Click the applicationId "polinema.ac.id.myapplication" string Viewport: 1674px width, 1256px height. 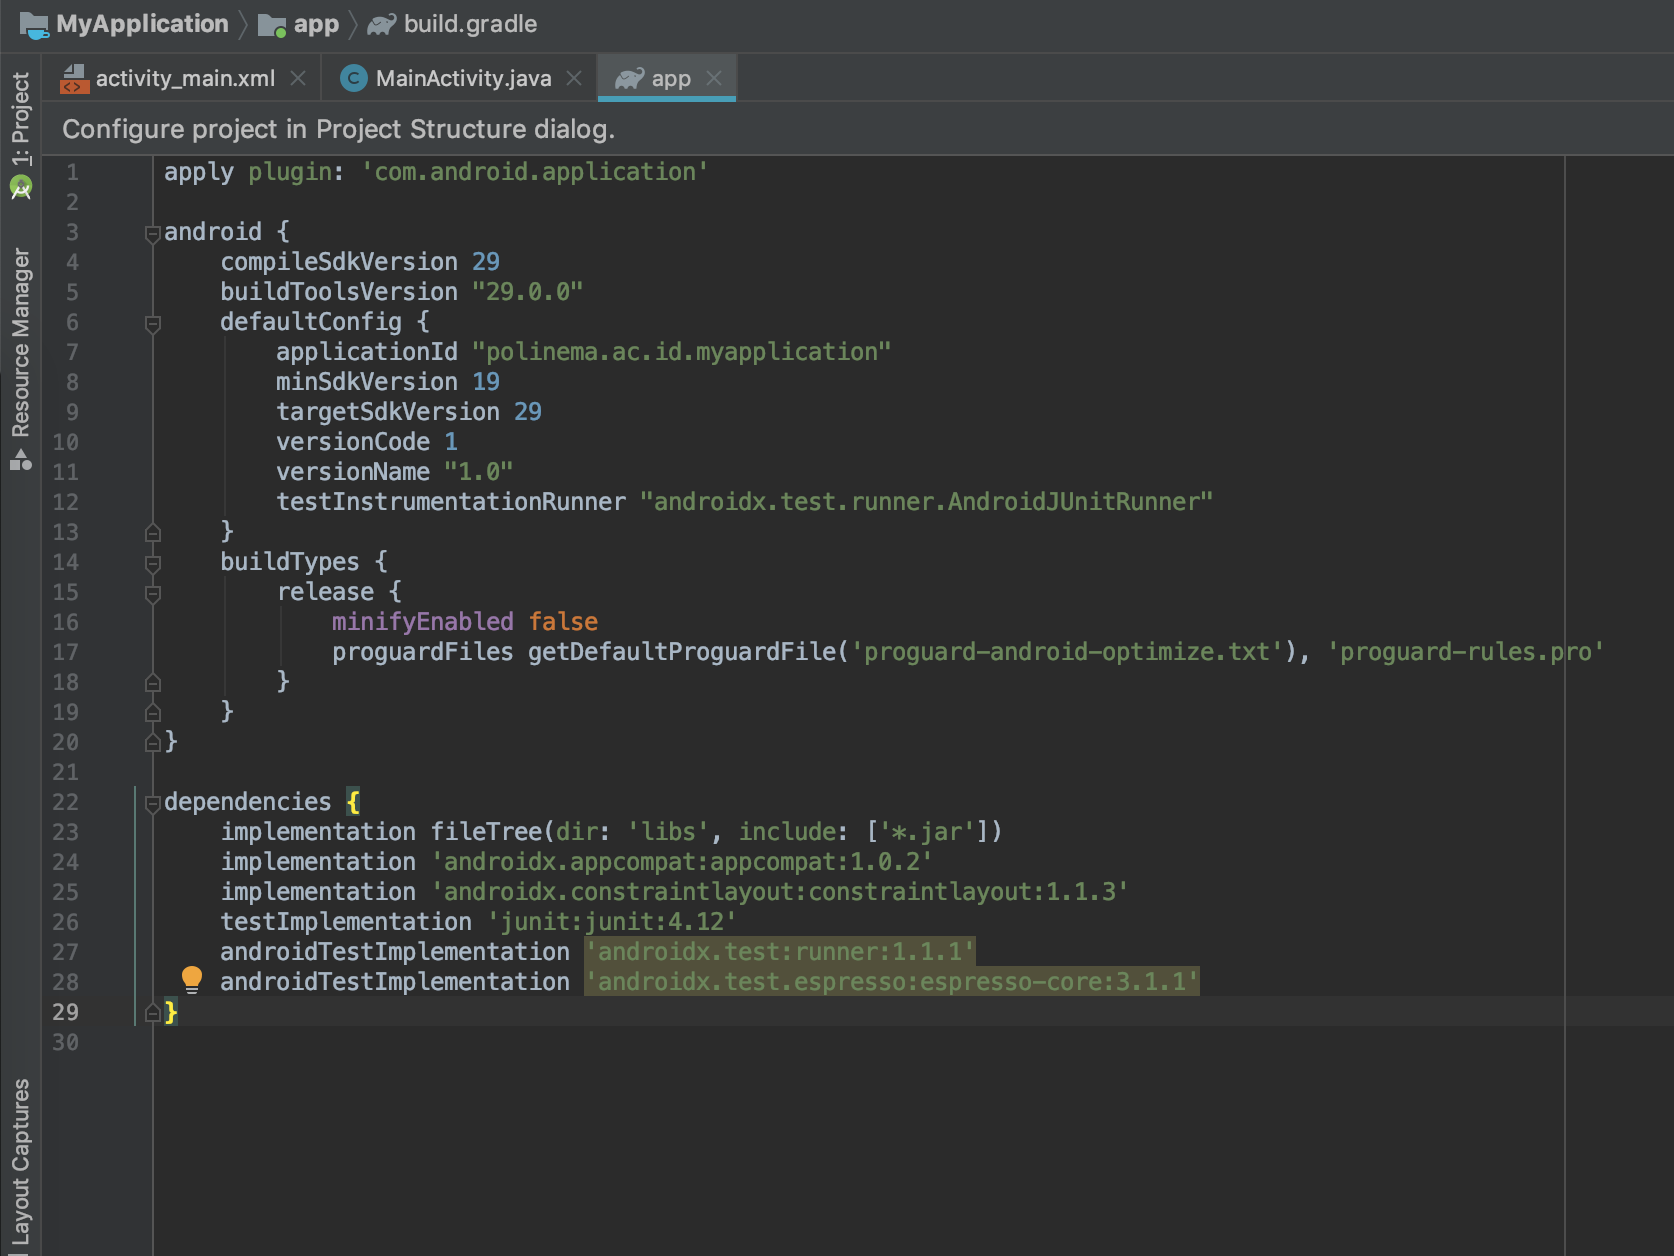point(681,352)
